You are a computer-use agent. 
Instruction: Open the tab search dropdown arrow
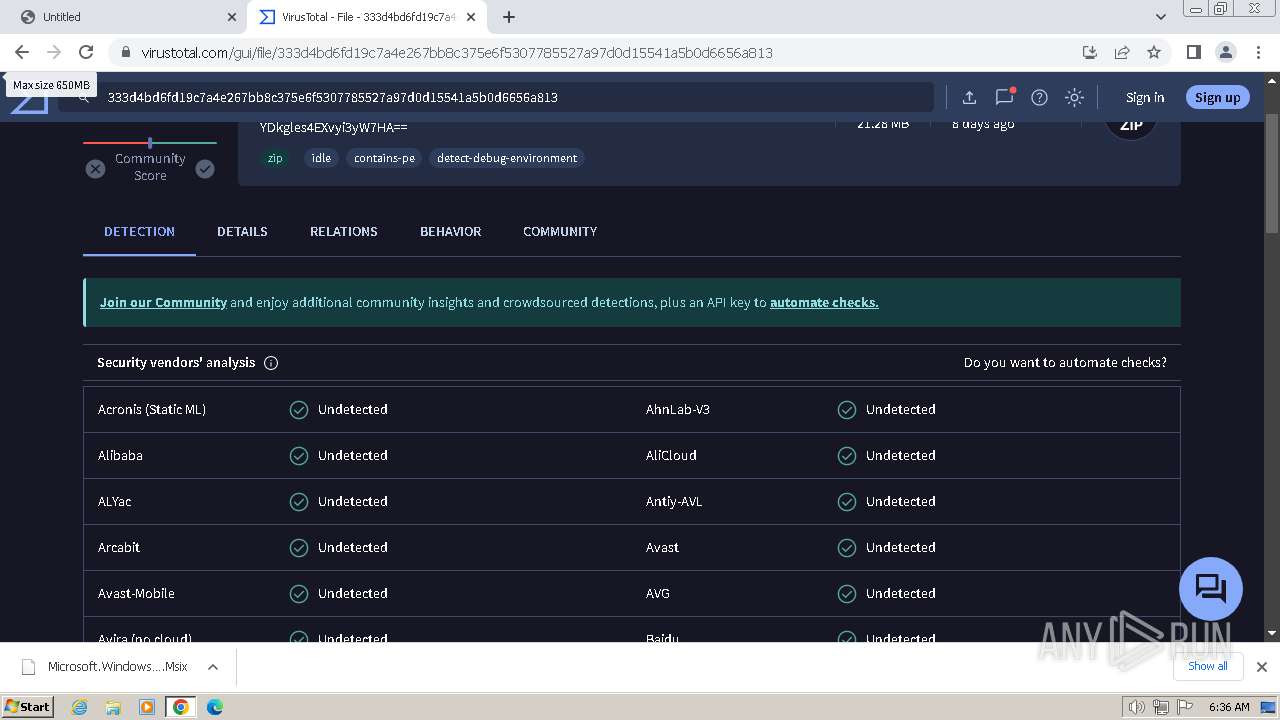1161,17
